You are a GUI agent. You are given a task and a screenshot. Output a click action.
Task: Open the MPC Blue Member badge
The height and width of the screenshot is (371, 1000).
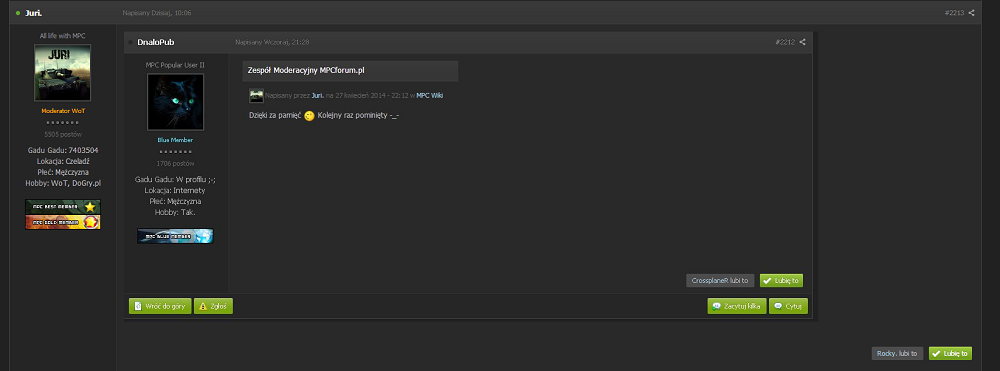tap(175, 236)
